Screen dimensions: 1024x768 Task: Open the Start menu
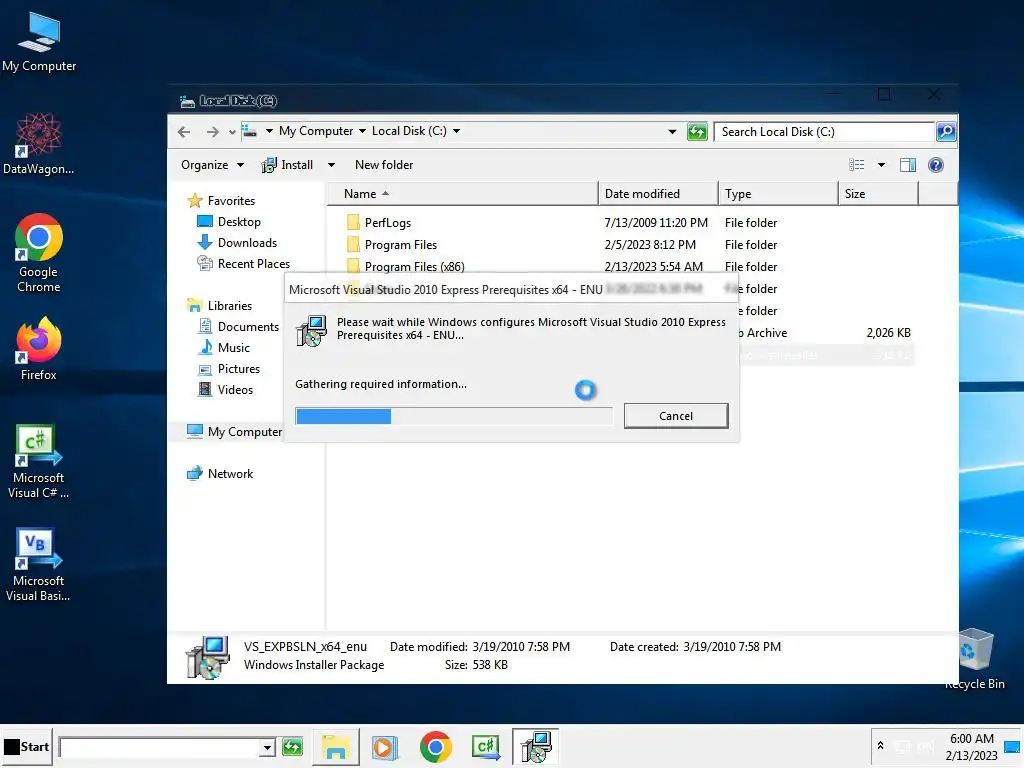click(27, 746)
